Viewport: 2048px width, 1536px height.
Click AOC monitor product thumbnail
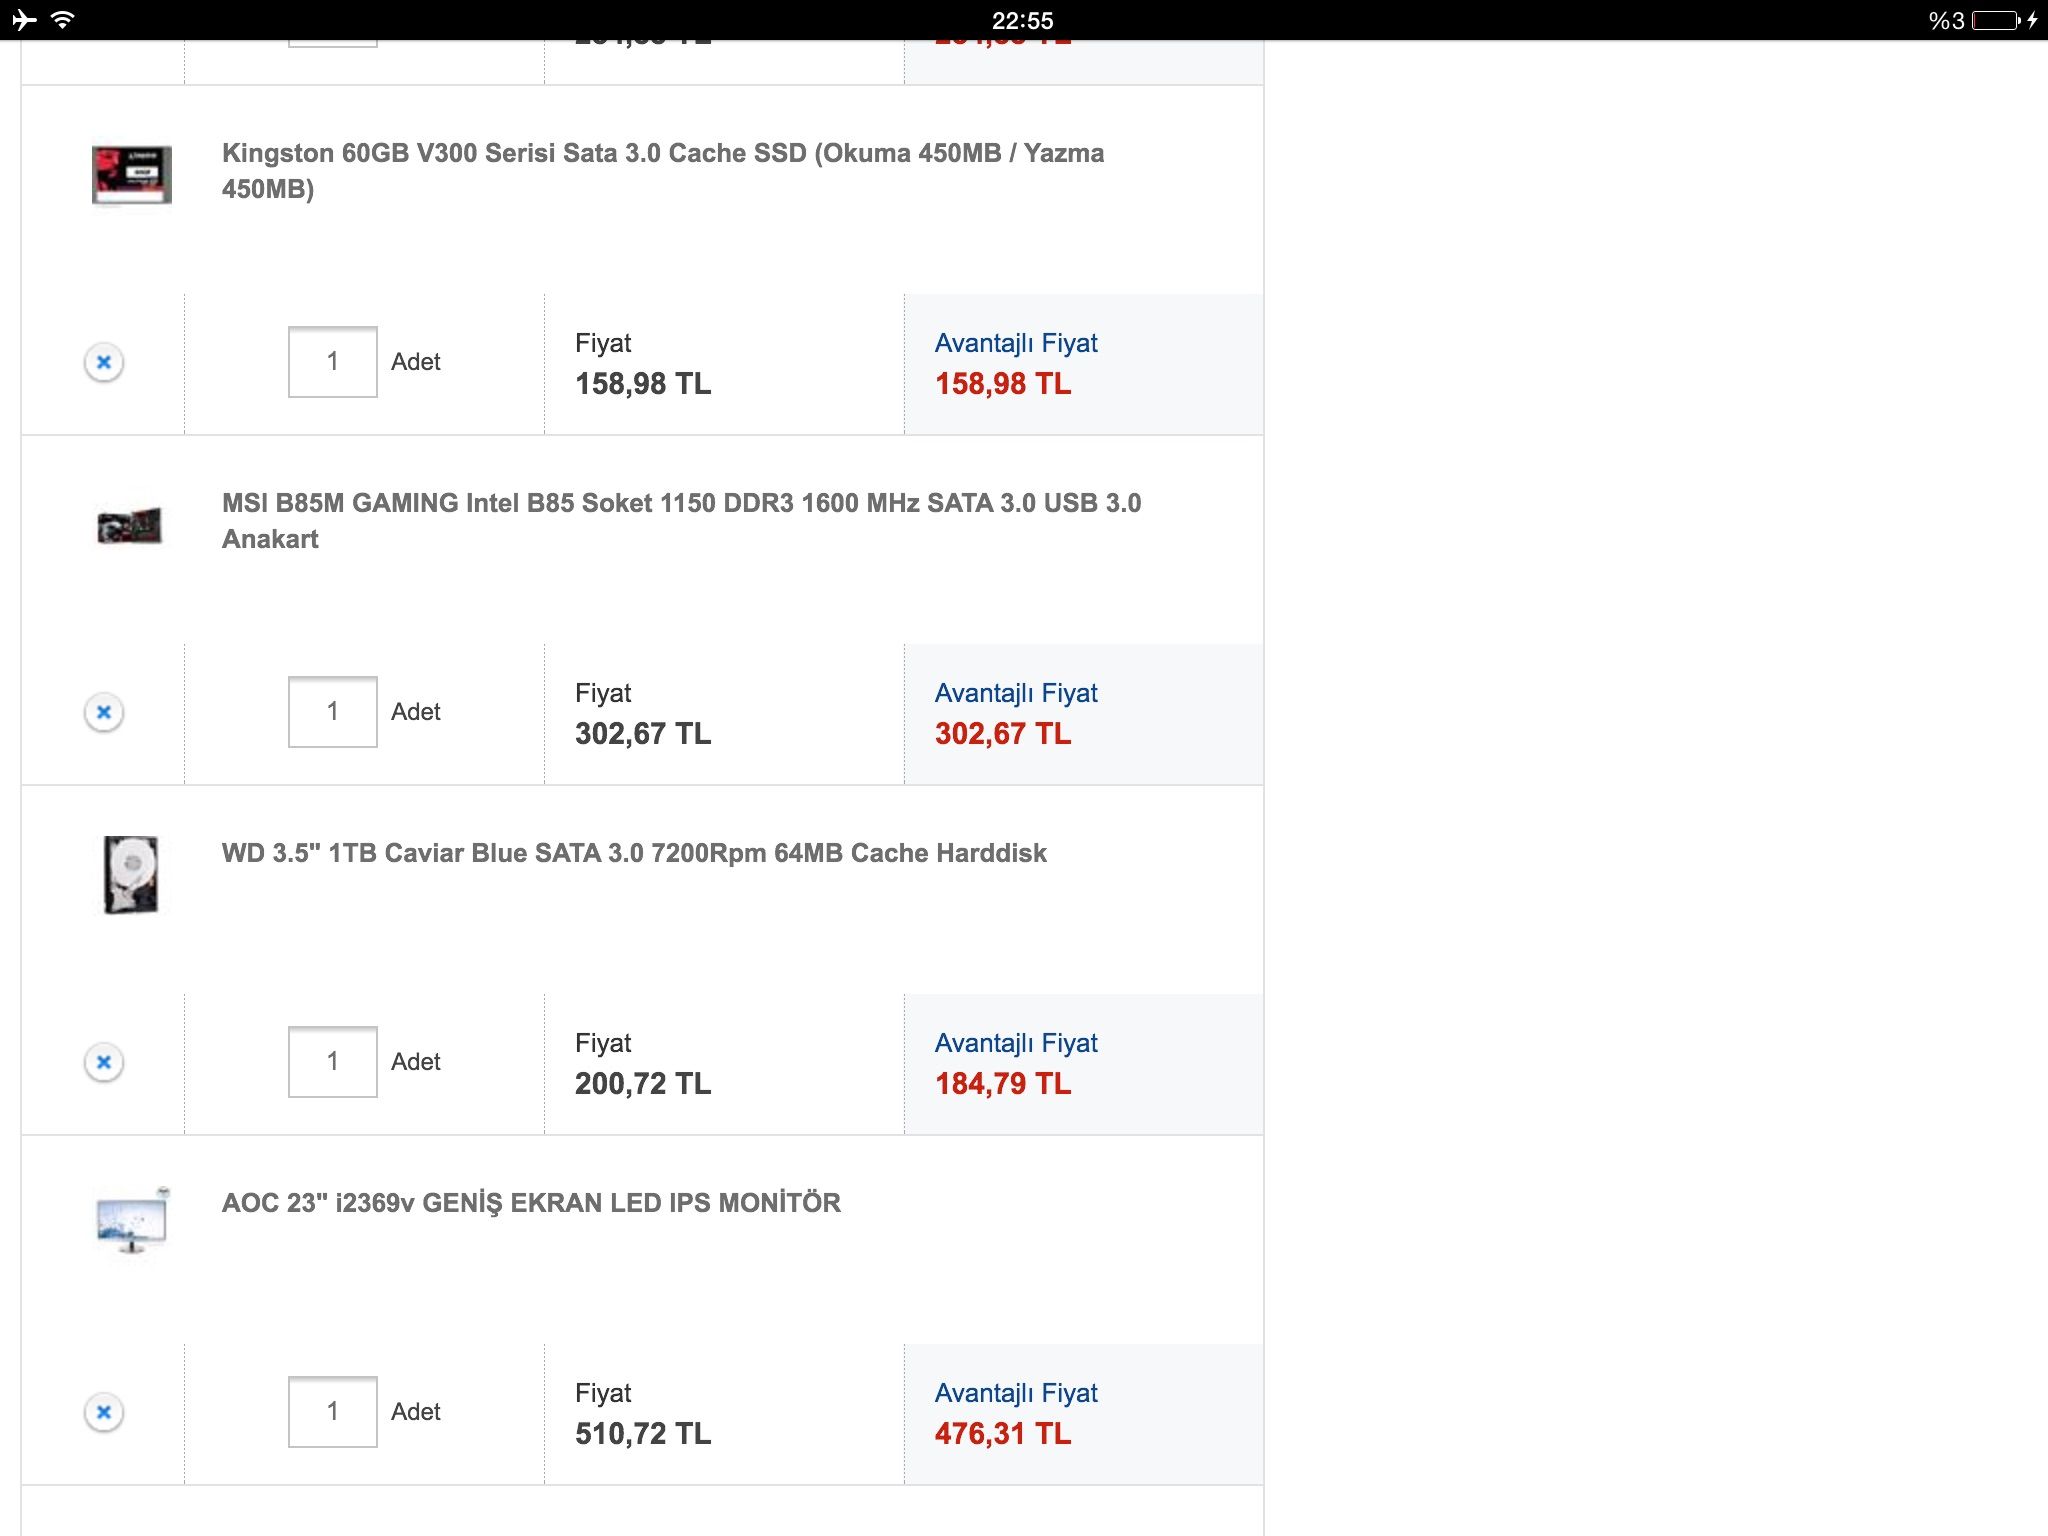[x=132, y=1220]
